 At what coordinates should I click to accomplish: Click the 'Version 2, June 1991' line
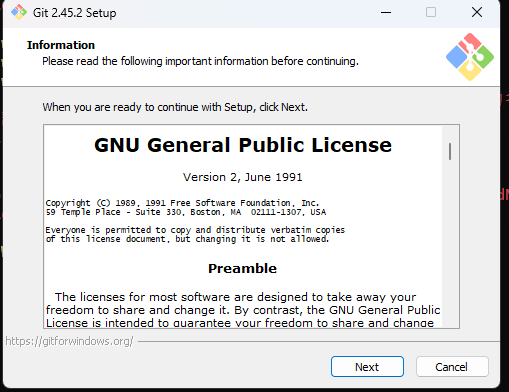(243, 177)
